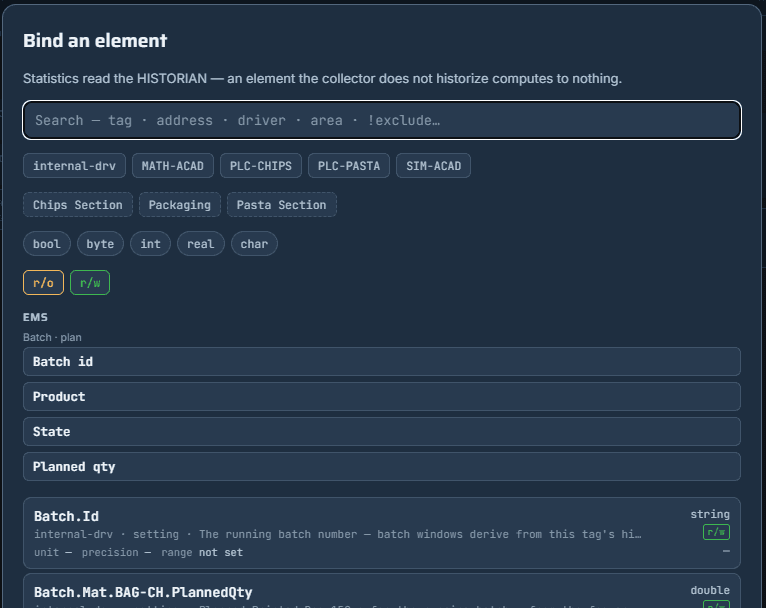Select the Batch id EMS entry
This screenshot has height=608, width=766.
[382, 361]
